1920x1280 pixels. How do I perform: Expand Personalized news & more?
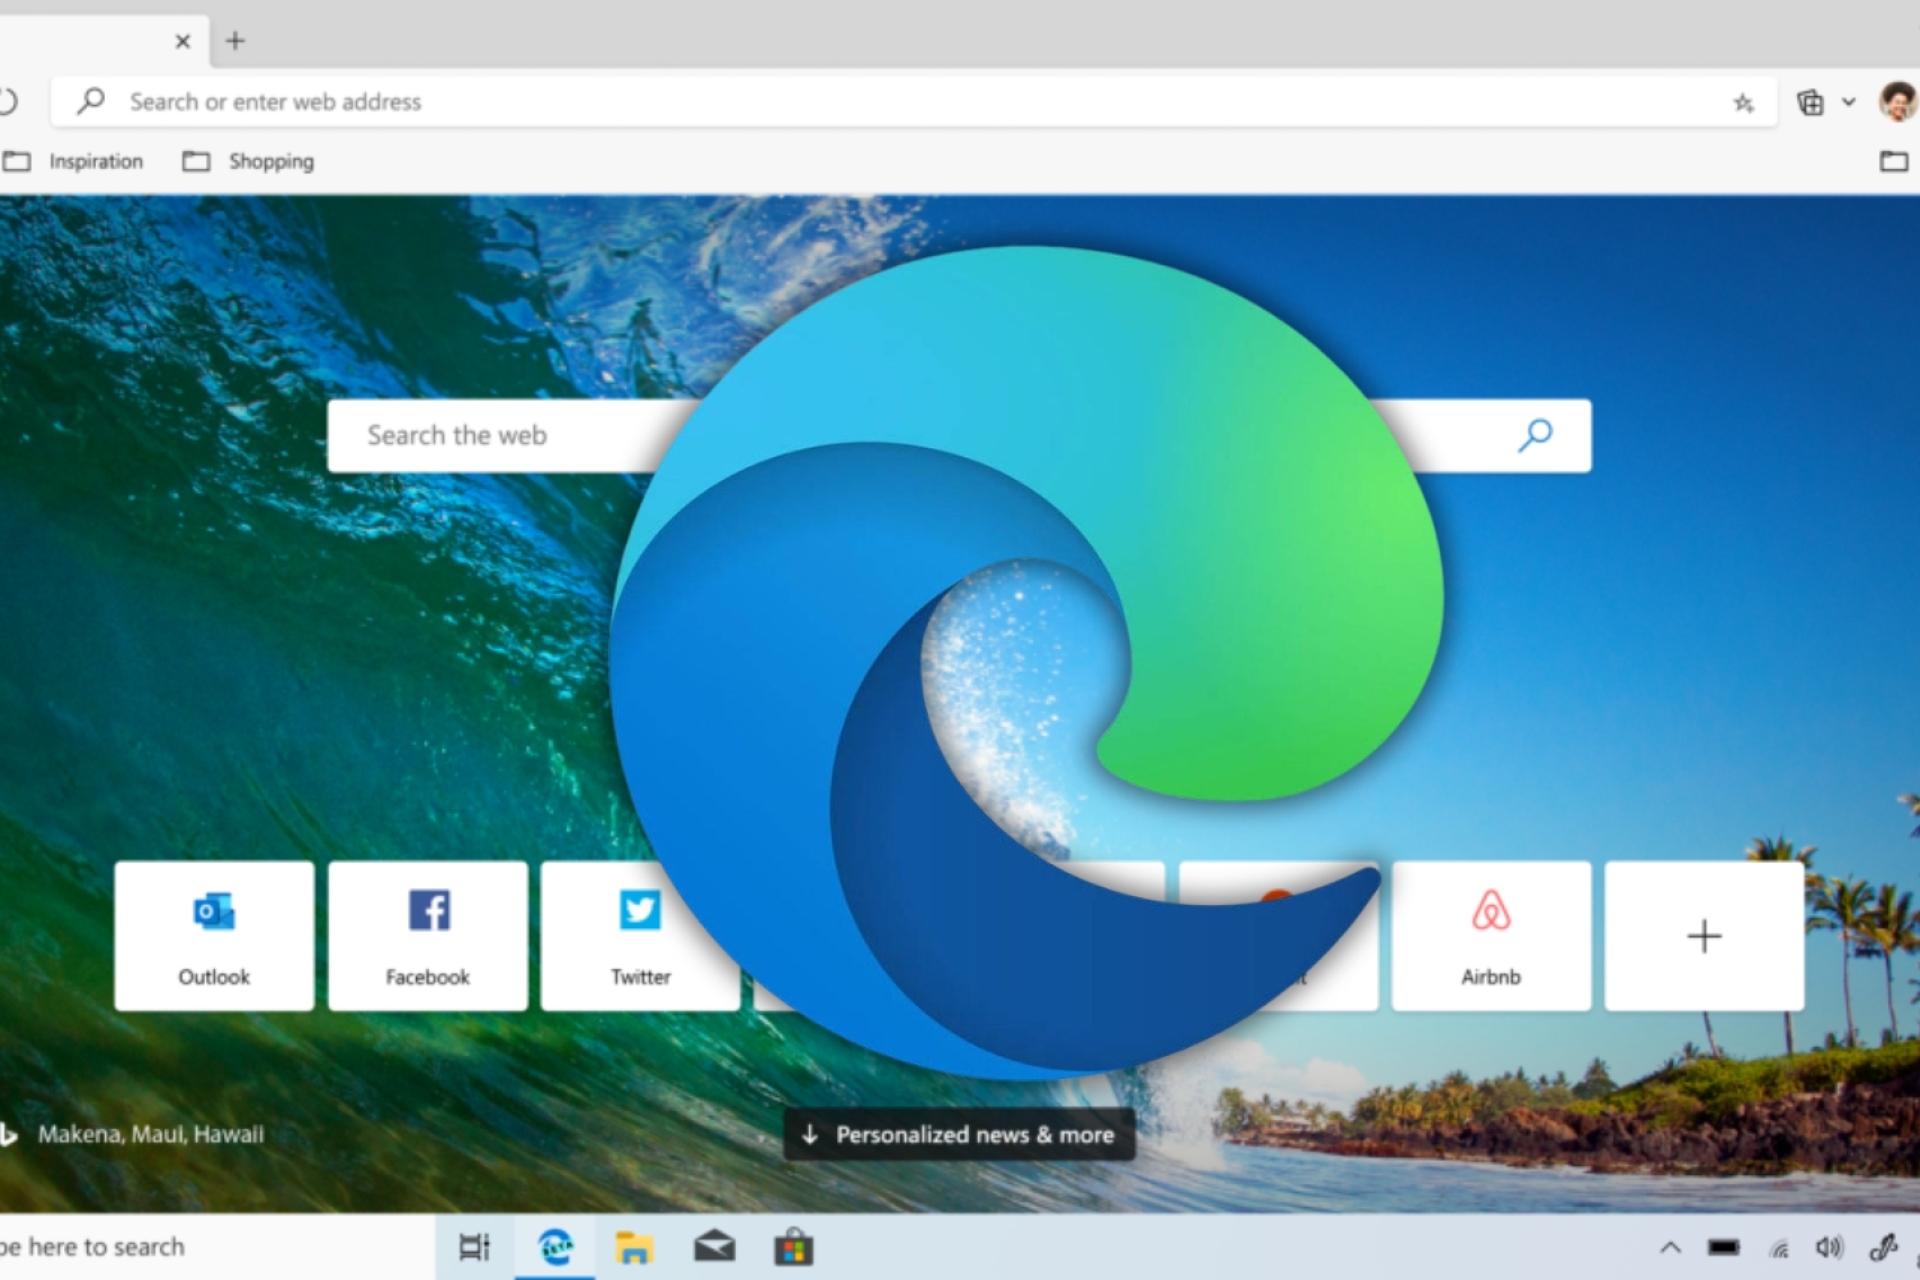(959, 1135)
